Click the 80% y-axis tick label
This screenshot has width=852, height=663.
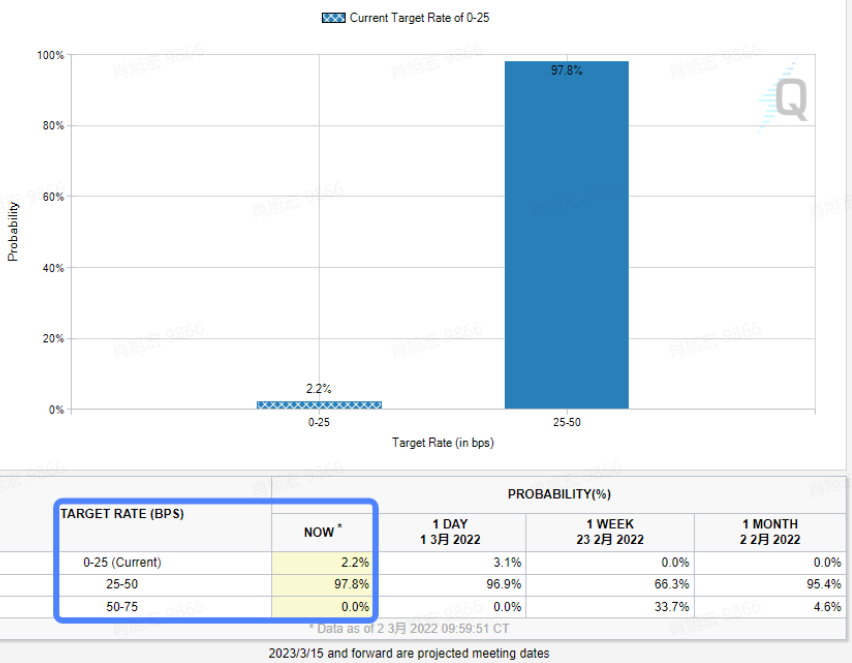click(53, 126)
